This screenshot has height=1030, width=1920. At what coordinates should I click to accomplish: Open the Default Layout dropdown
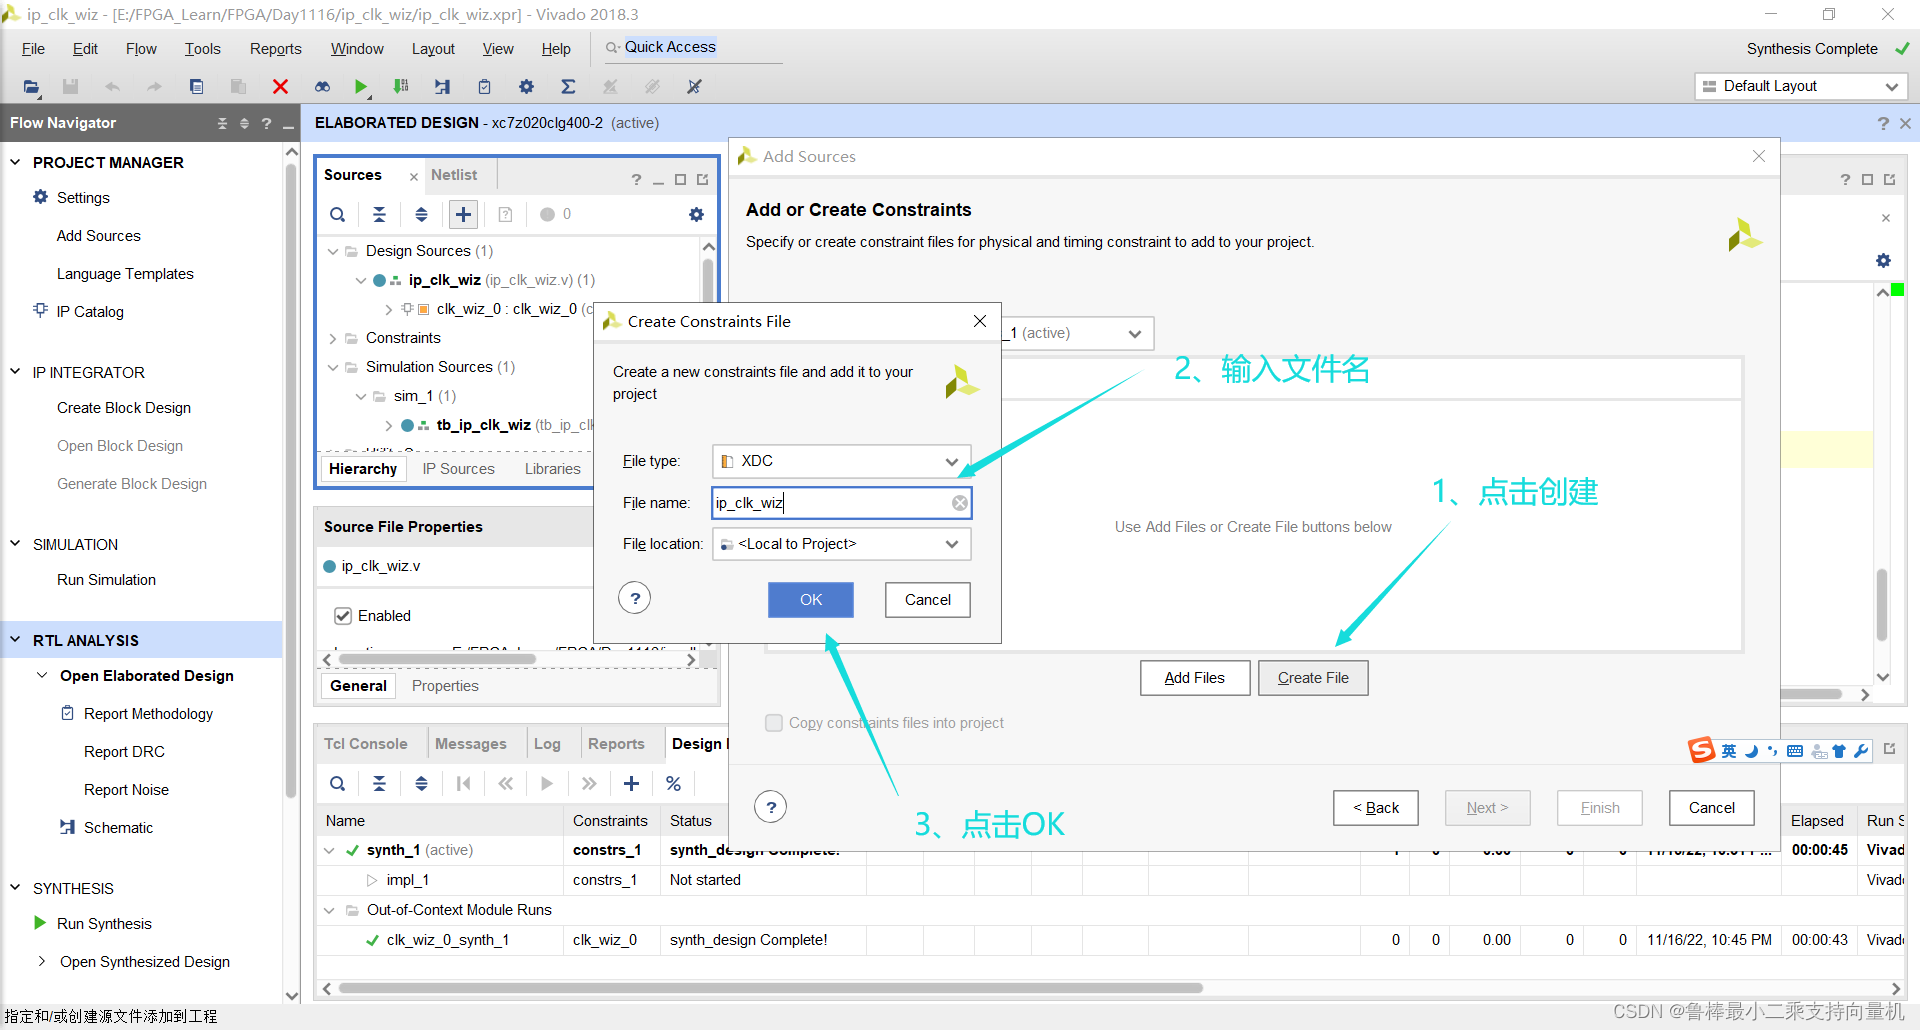tap(1800, 86)
